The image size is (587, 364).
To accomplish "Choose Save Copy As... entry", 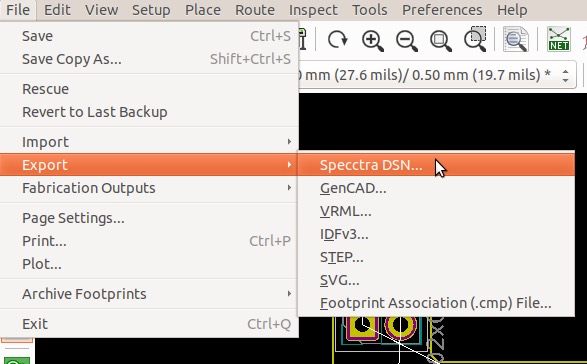I will (149, 59).
